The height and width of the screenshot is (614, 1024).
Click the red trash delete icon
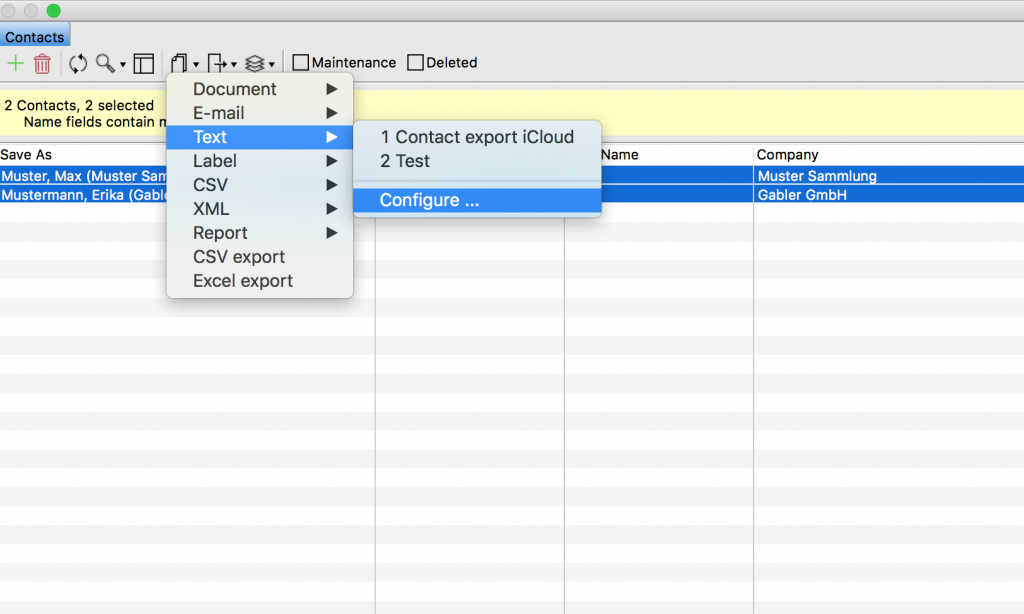[x=42, y=63]
